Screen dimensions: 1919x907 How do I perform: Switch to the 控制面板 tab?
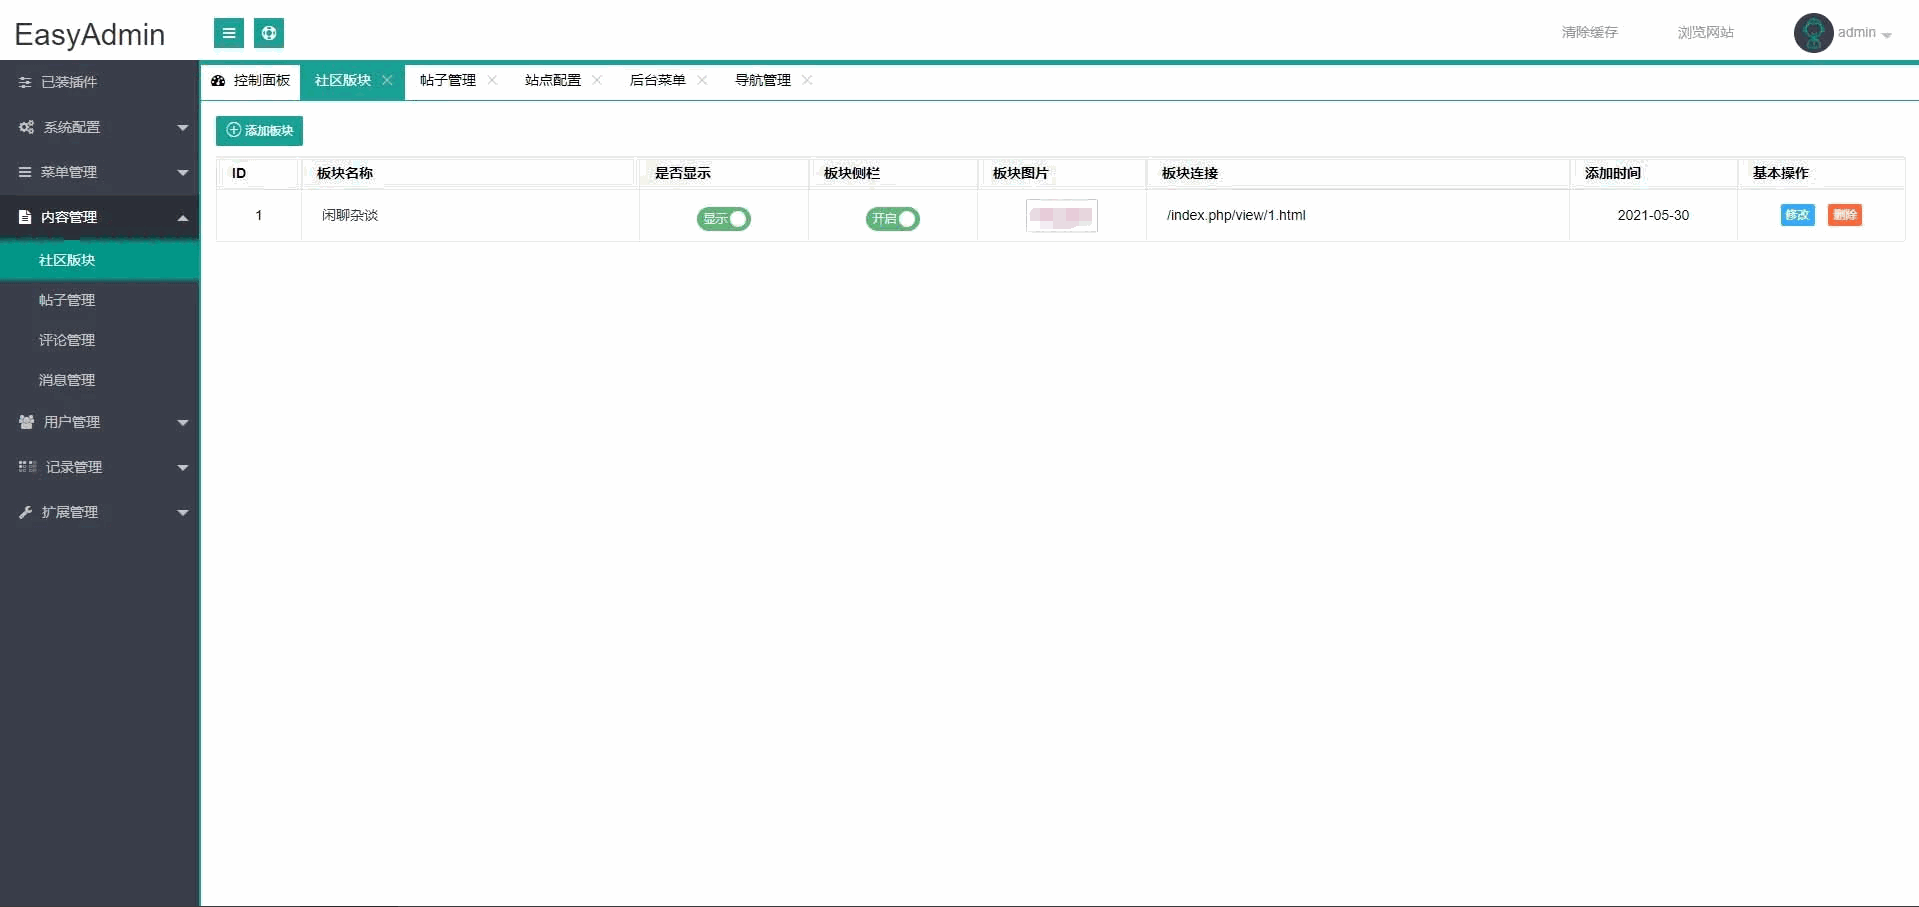[x=252, y=80]
